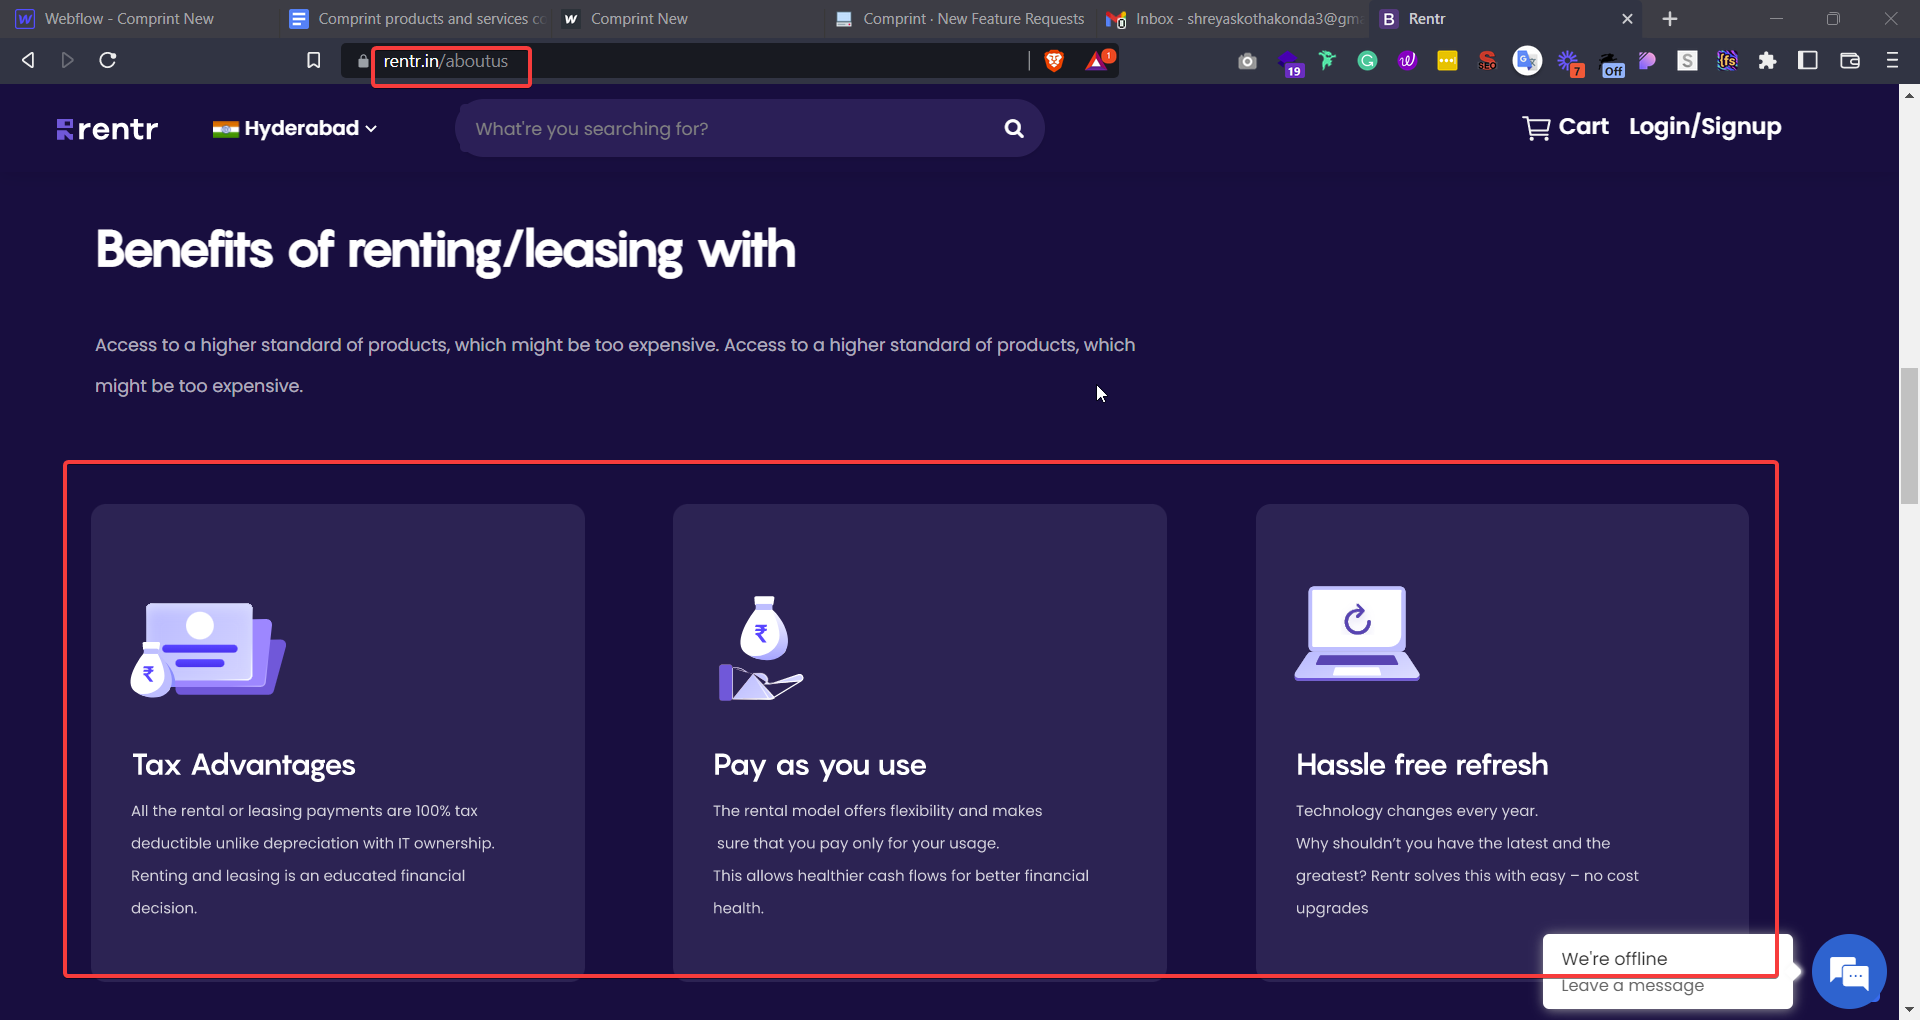This screenshot has width=1920, height=1020.
Task: Open the Cart
Action: (x=1566, y=127)
